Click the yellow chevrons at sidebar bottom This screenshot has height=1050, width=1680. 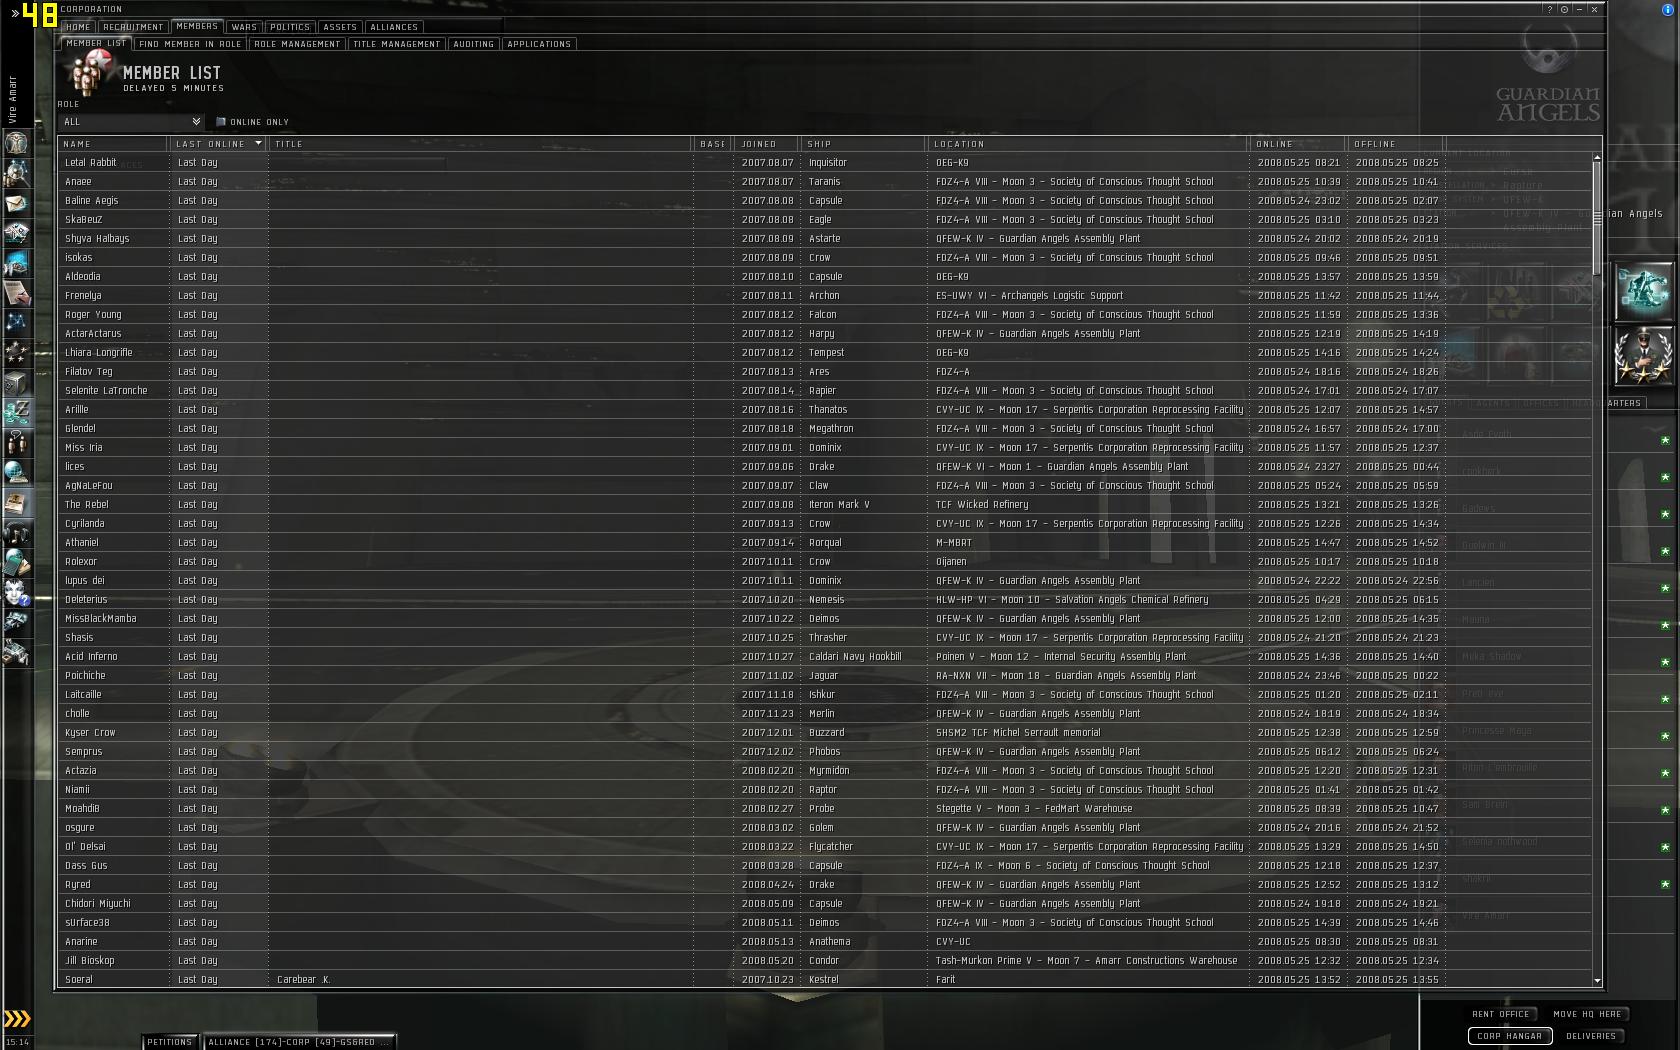pyautogui.click(x=17, y=1019)
